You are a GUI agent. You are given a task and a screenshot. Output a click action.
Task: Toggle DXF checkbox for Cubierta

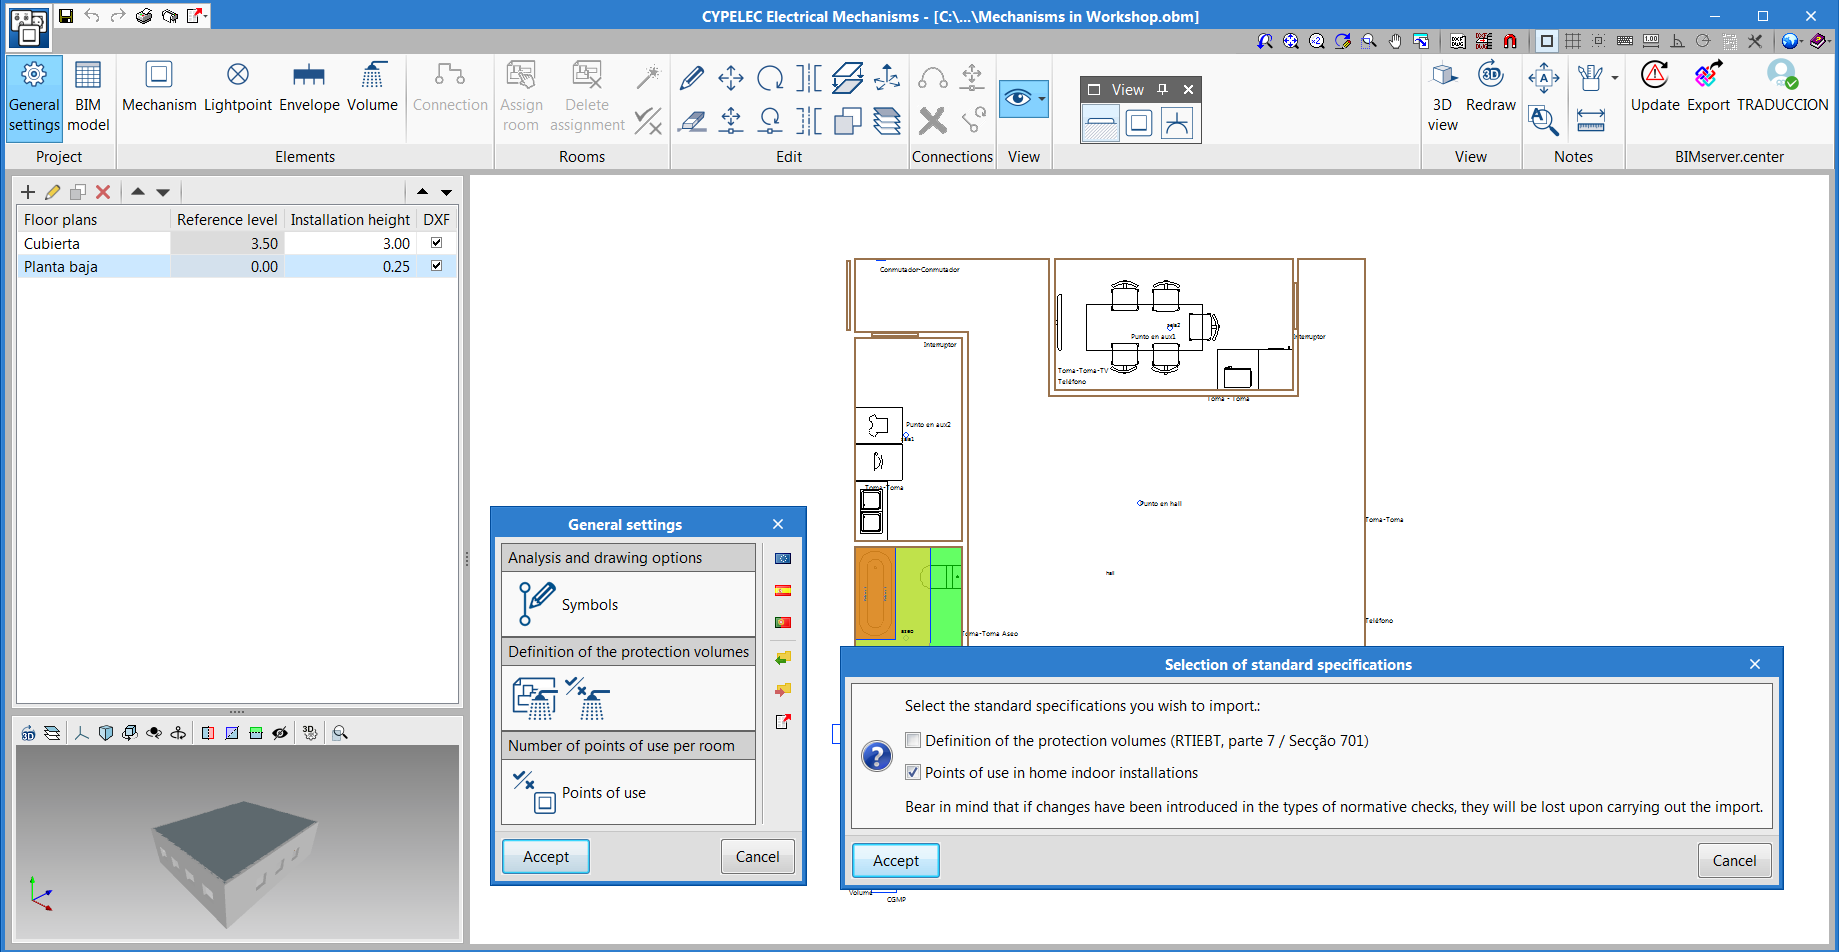coord(436,243)
